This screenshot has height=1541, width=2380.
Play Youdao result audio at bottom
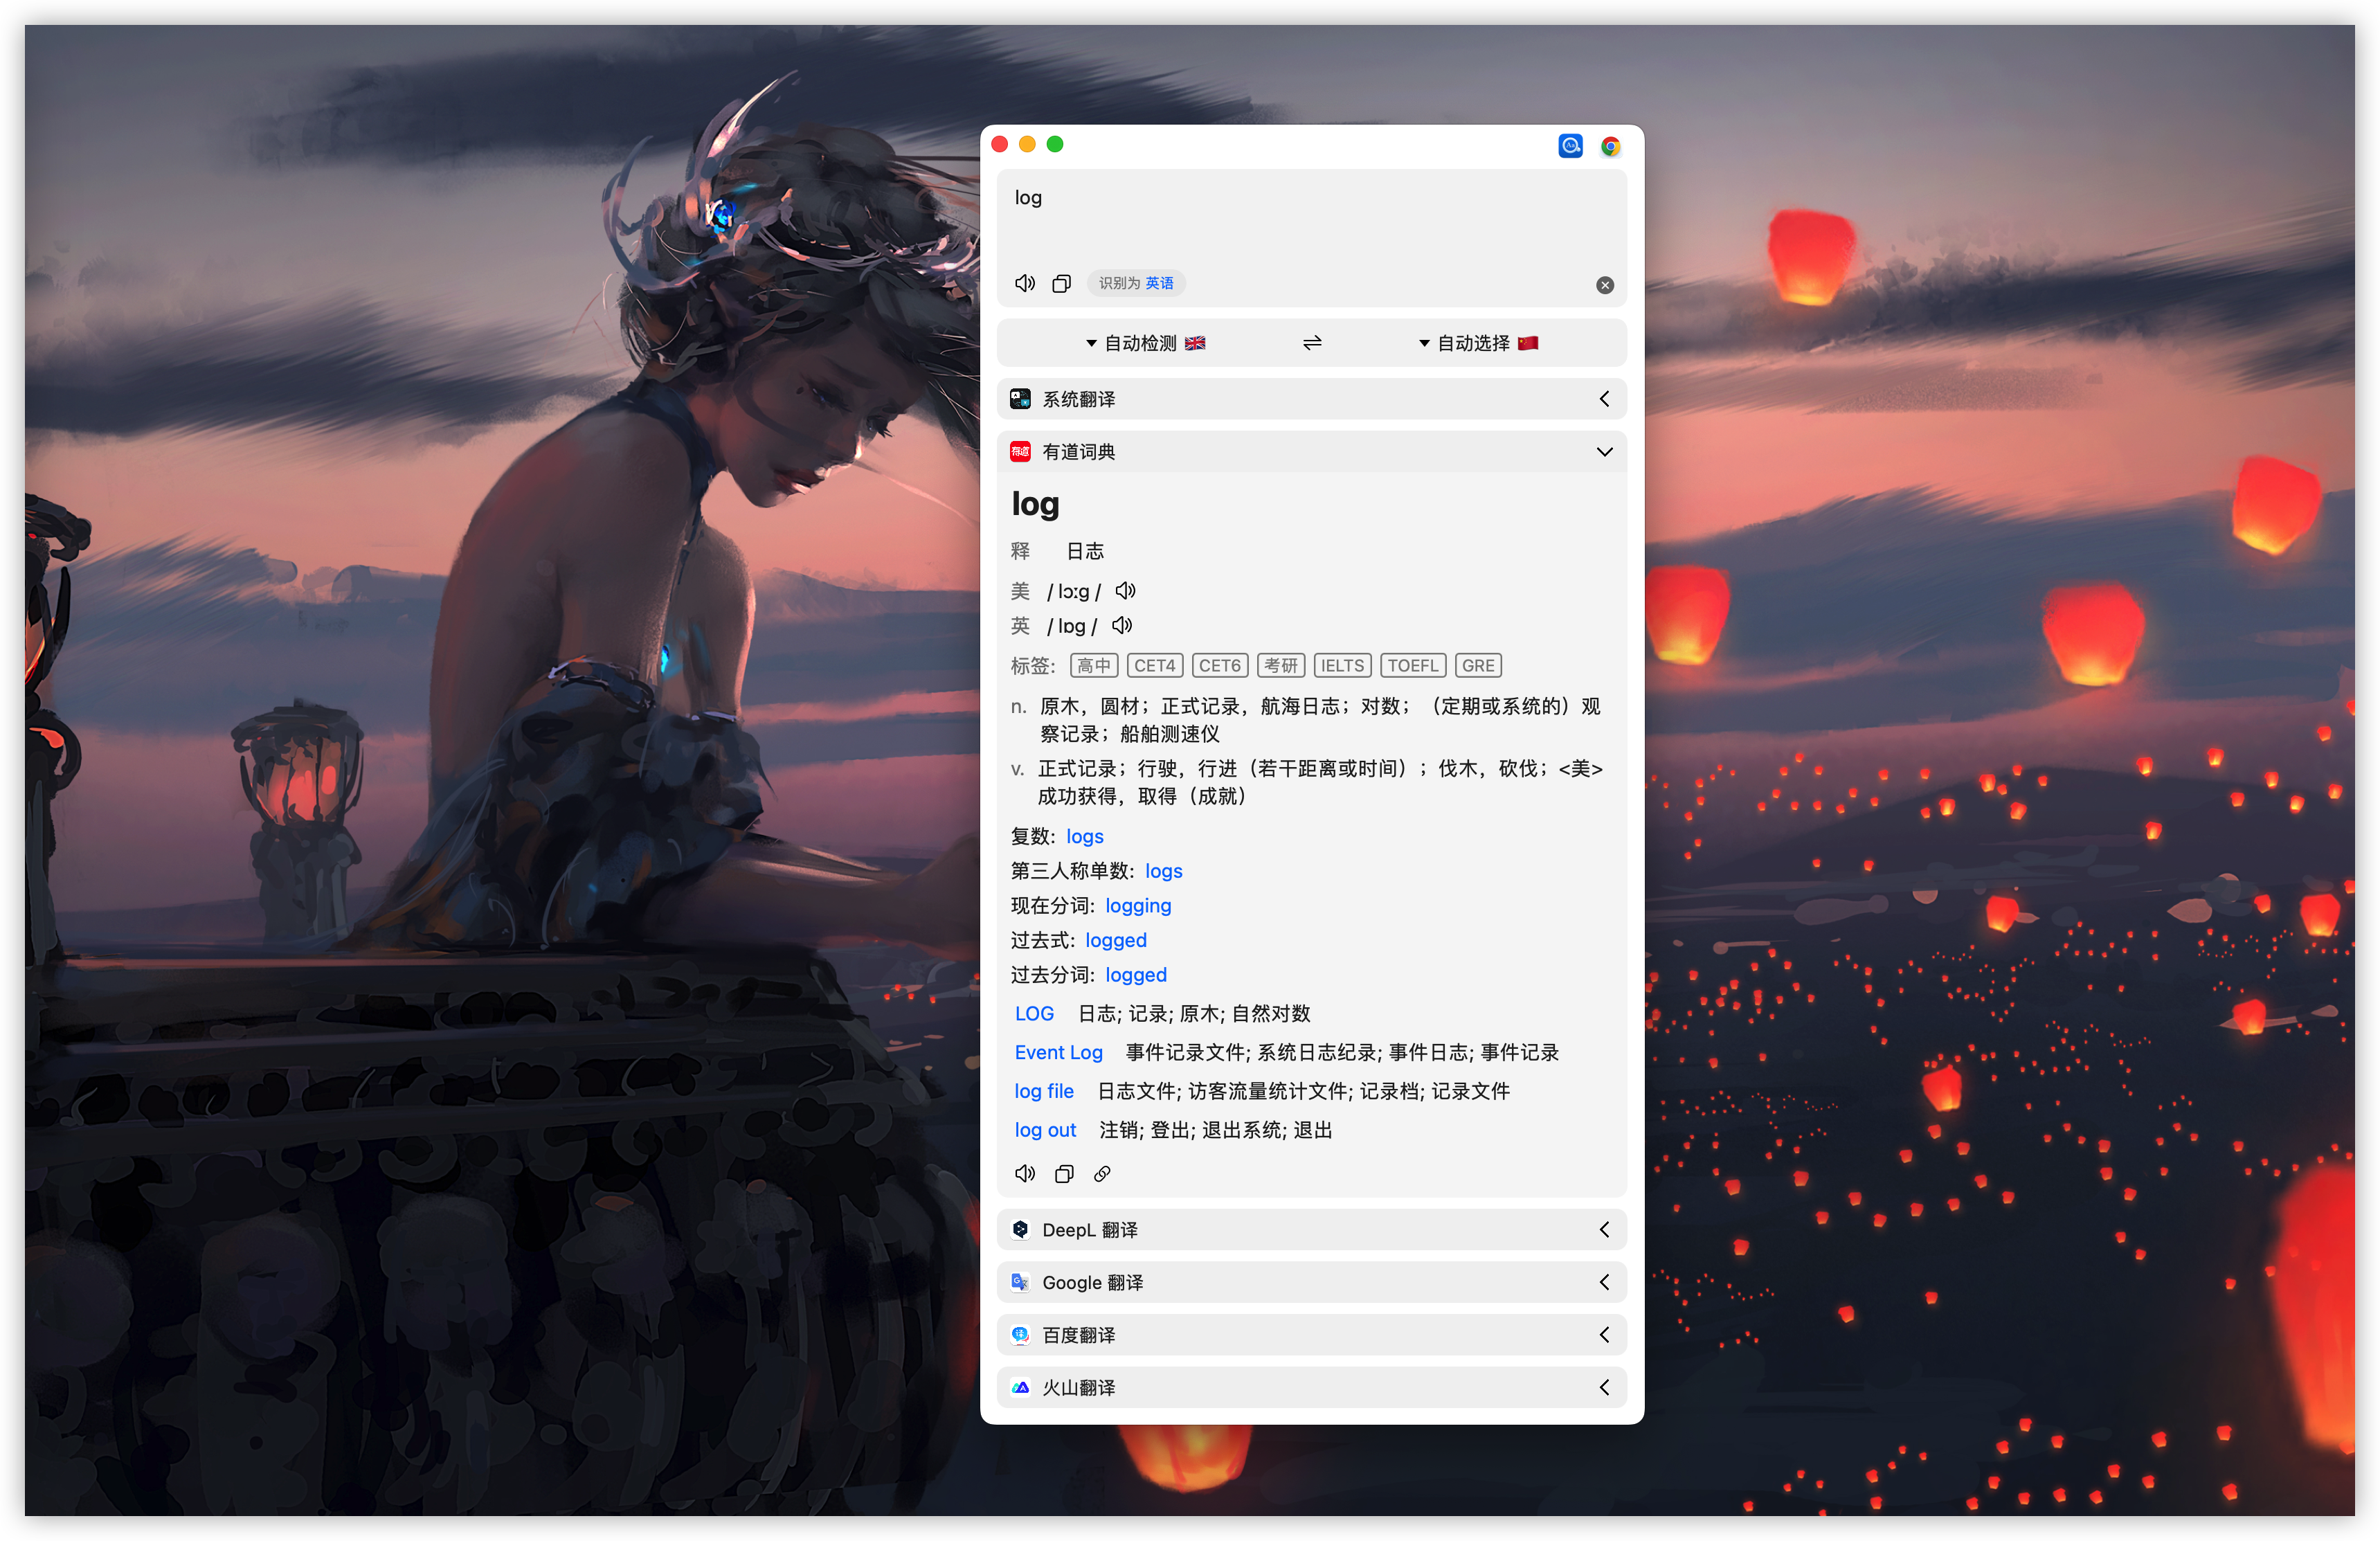pos(1025,1174)
